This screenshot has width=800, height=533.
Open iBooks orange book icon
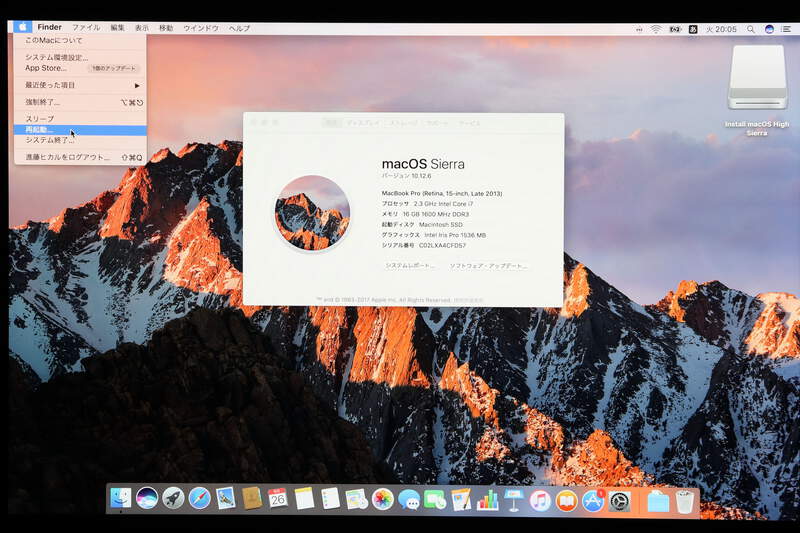pos(566,500)
